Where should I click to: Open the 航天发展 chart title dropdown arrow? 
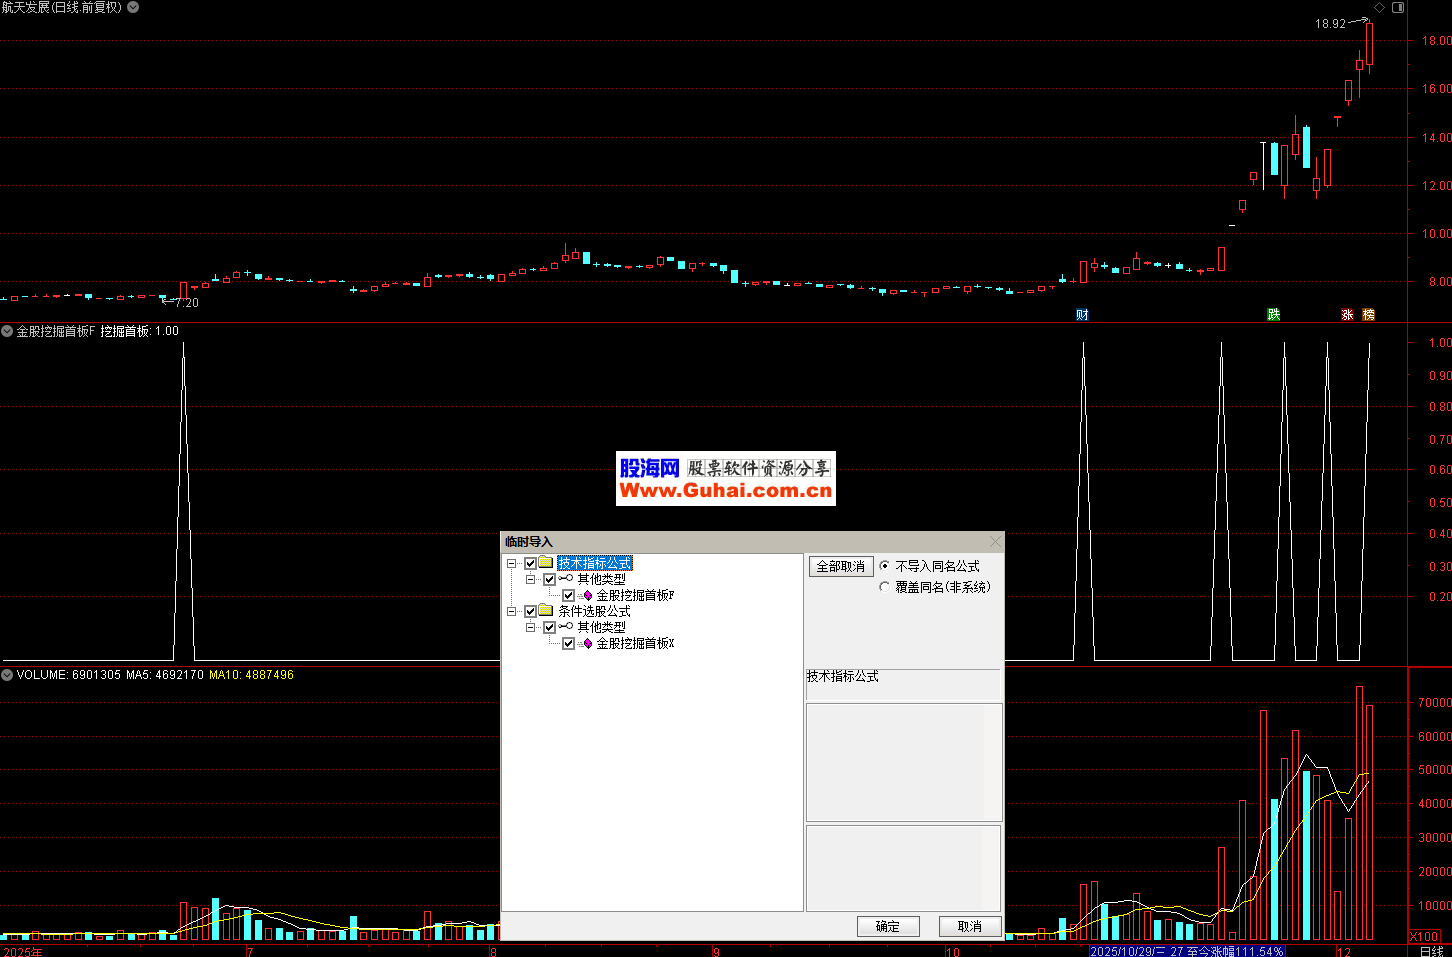tap(133, 7)
